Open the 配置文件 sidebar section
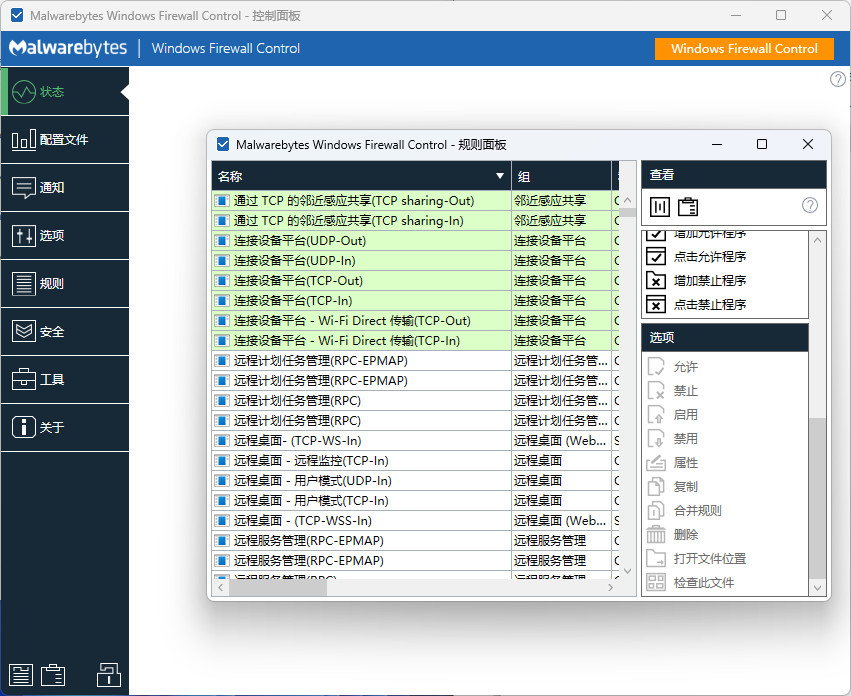Viewport: 851px width, 696px height. pyautogui.click(x=65, y=140)
